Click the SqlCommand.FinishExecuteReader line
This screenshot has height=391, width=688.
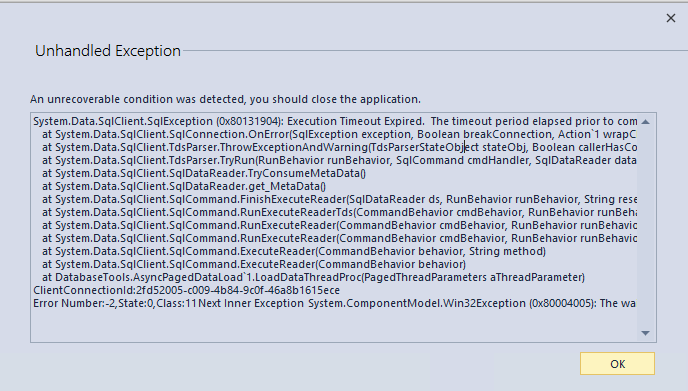340,199
